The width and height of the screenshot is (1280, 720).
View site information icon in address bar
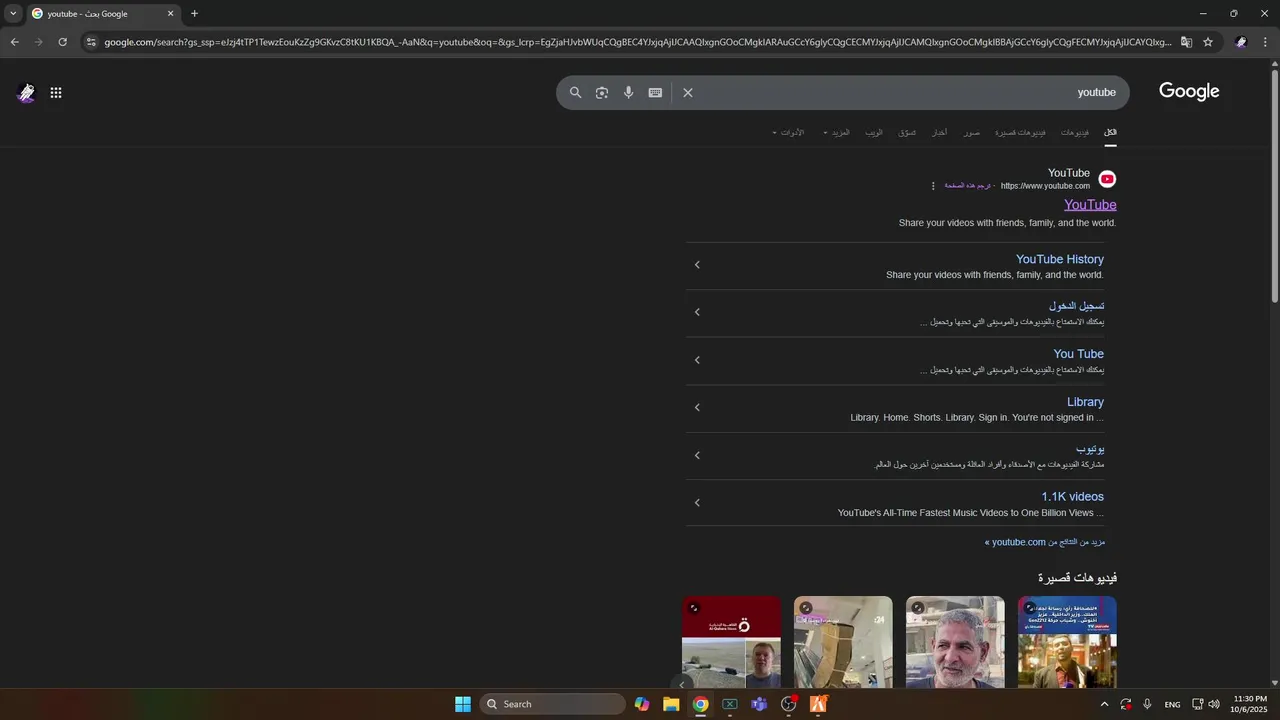coord(91,42)
